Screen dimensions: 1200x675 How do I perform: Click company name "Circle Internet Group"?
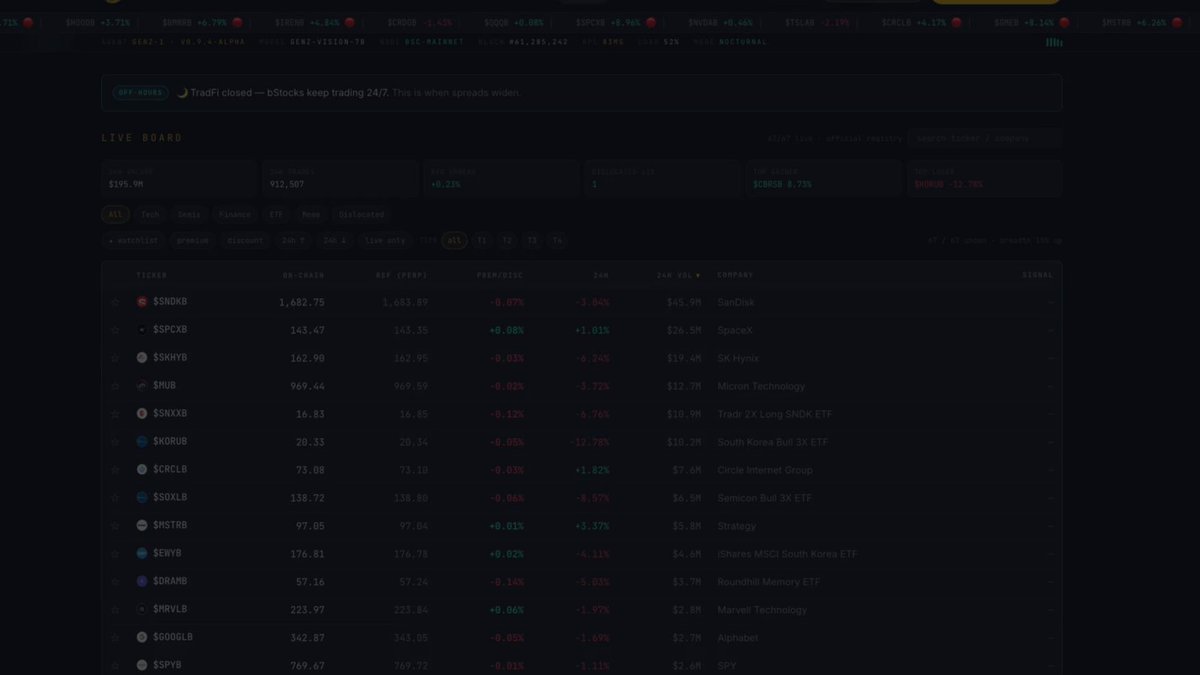tap(765, 470)
